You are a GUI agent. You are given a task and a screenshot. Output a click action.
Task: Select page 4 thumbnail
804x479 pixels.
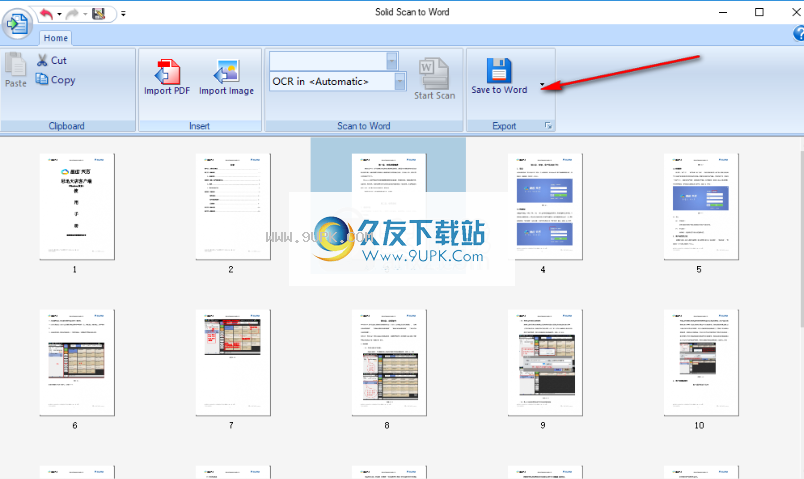[x=545, y=207]
